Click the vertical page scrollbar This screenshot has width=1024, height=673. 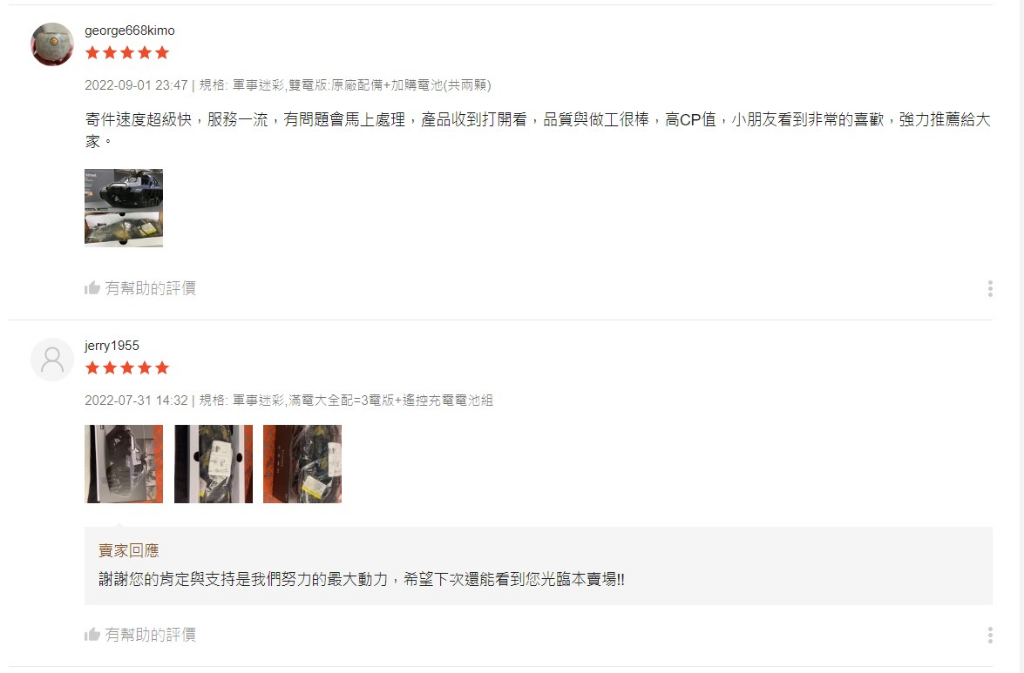[x=1020, y=336]
